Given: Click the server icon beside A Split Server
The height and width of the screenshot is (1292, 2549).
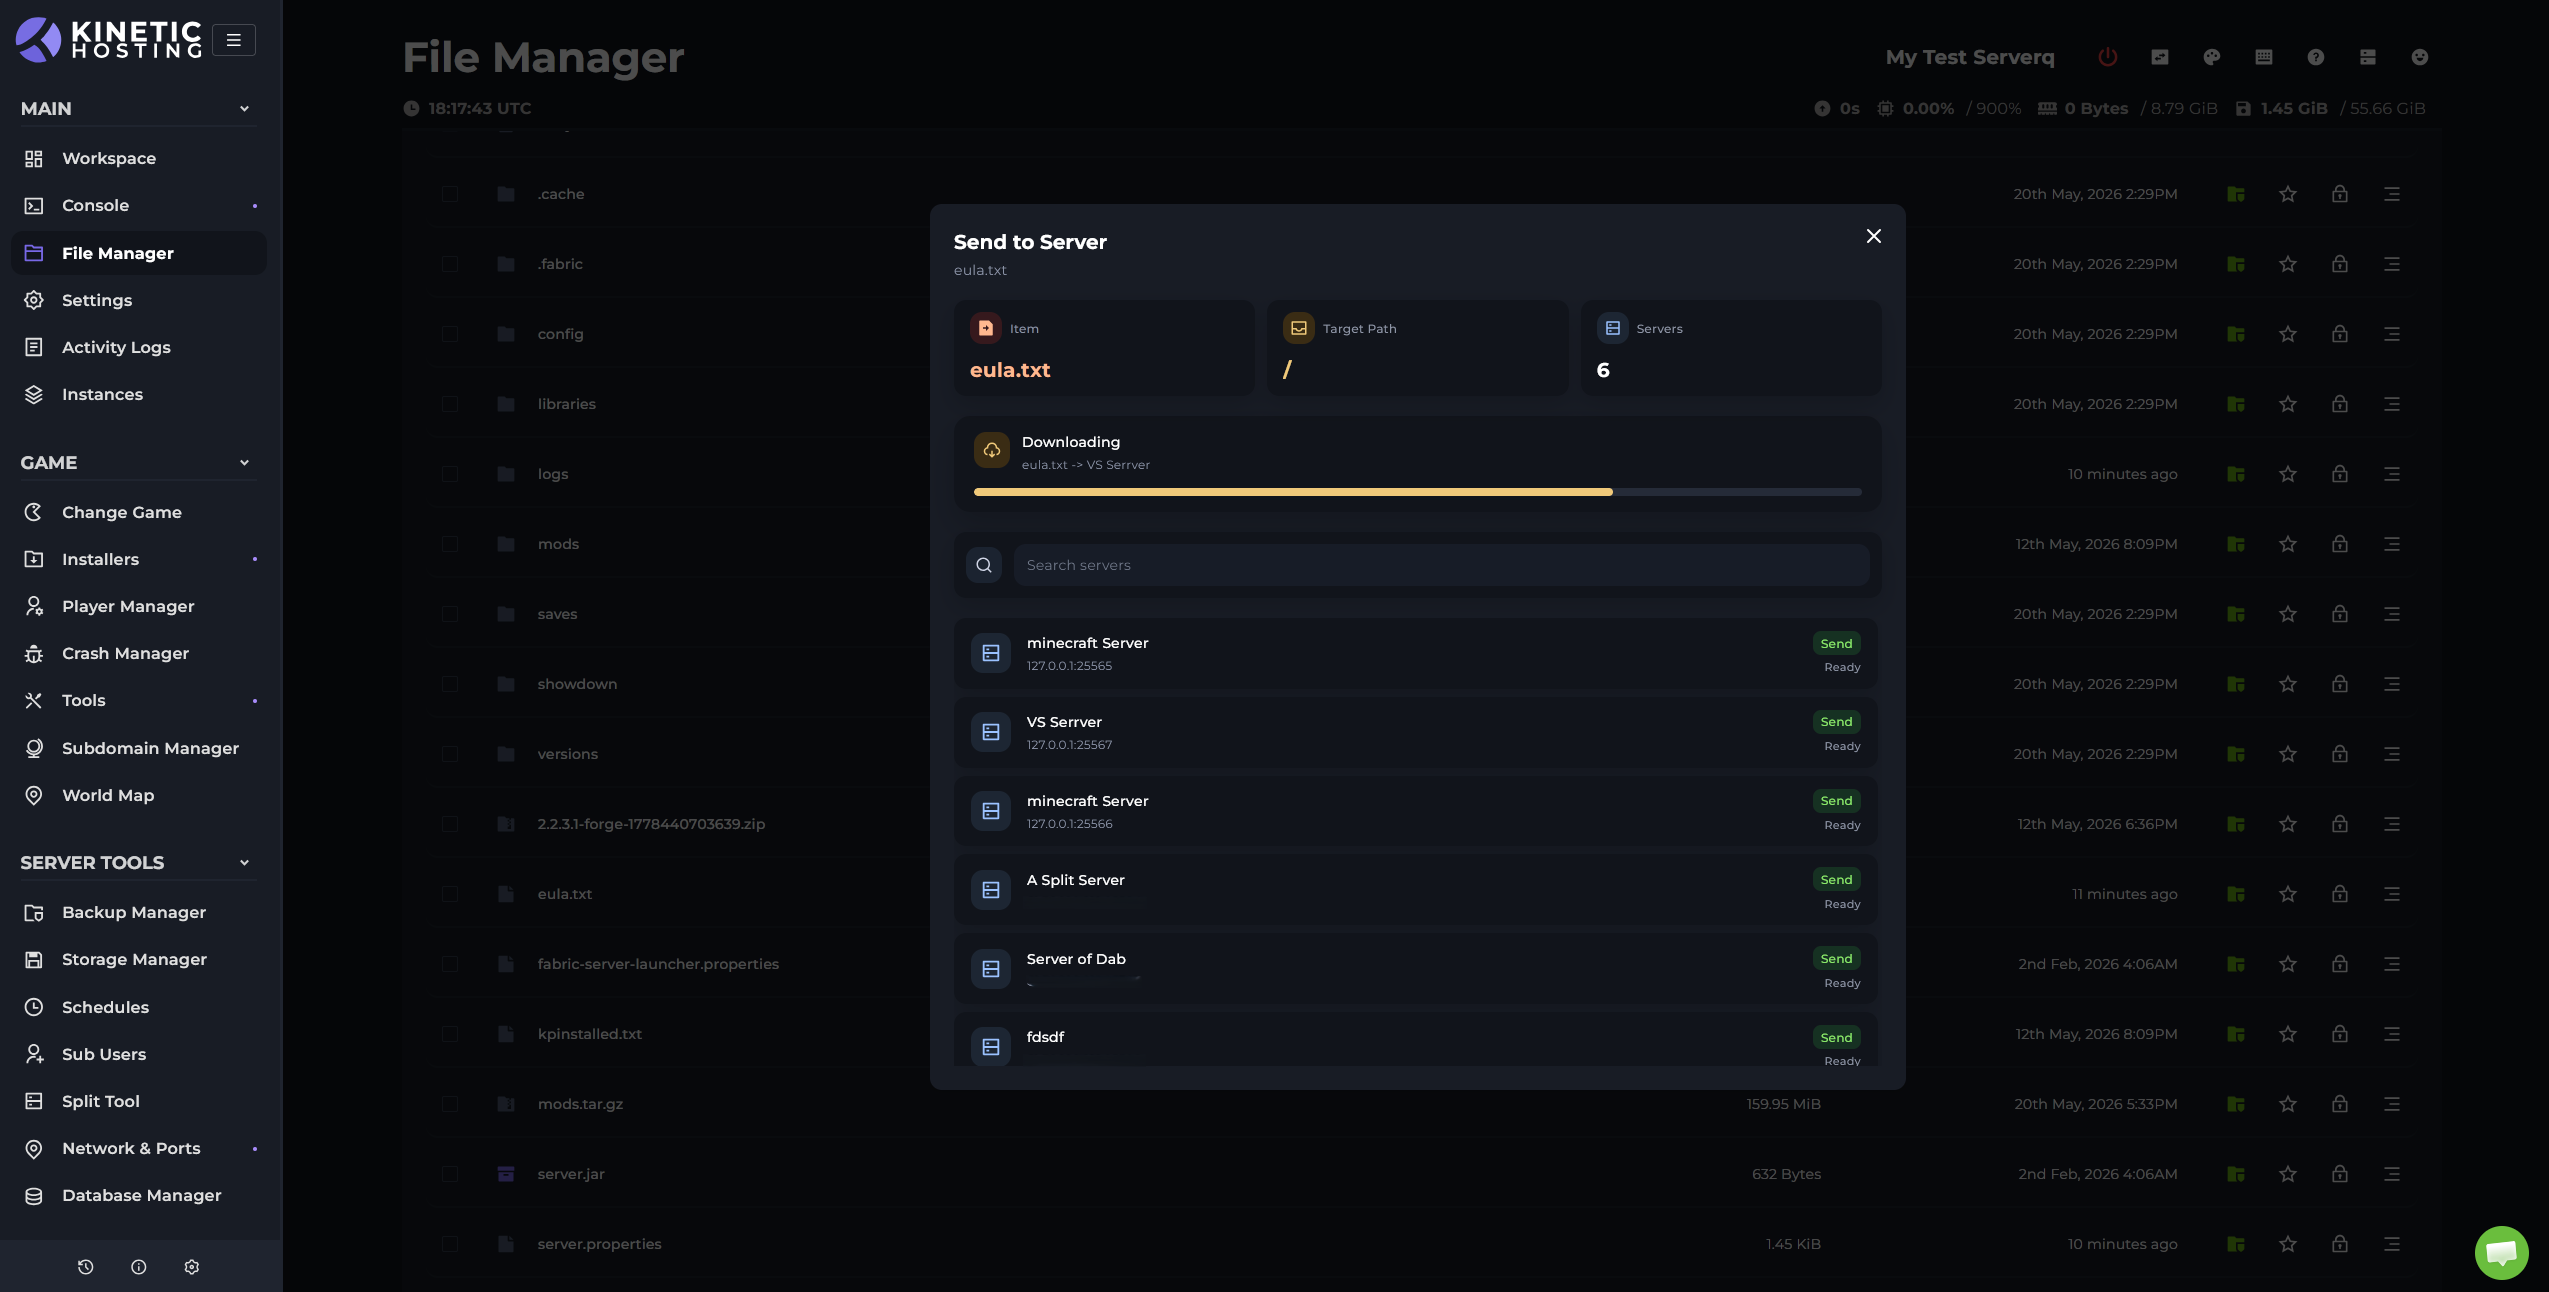Looking at the screenshot, I should coord(991,890).
